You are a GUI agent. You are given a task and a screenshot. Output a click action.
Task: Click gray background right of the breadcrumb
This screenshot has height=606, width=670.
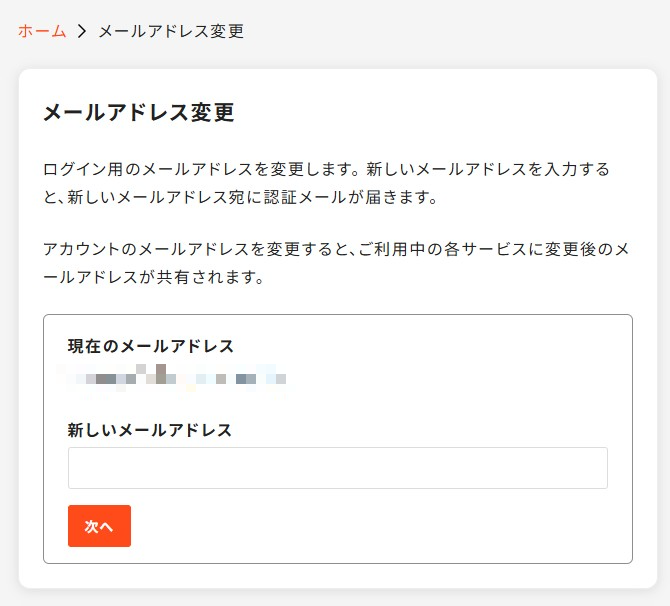click(450, 31)
